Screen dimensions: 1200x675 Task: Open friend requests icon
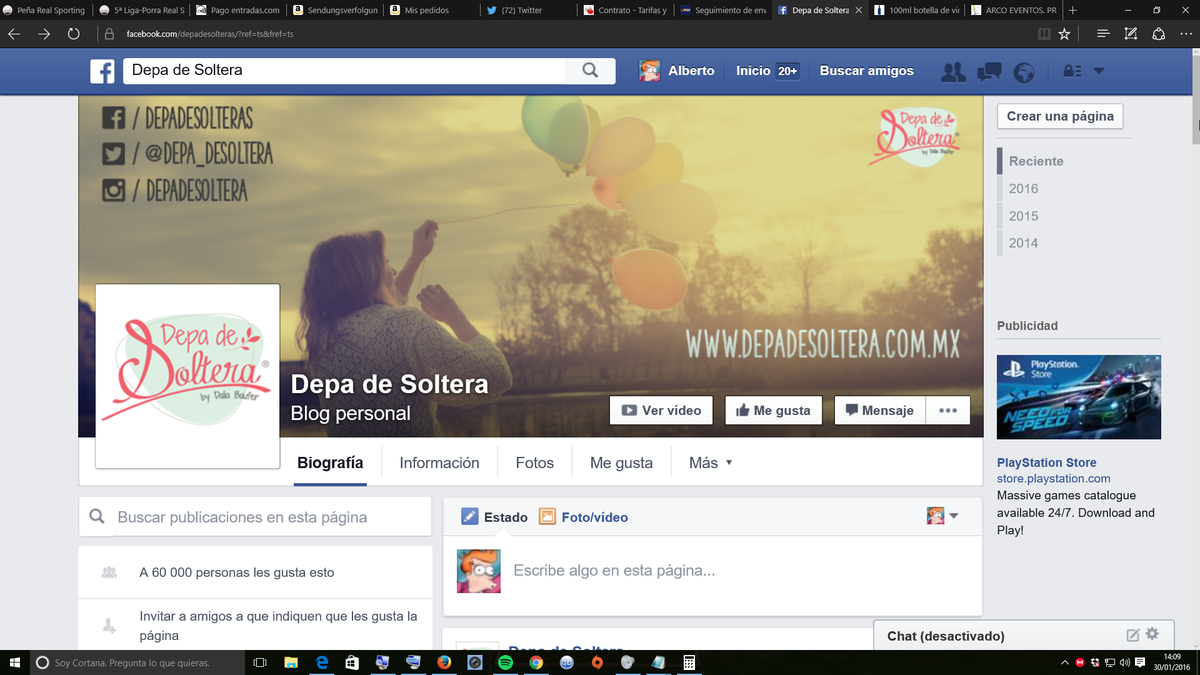953,71
